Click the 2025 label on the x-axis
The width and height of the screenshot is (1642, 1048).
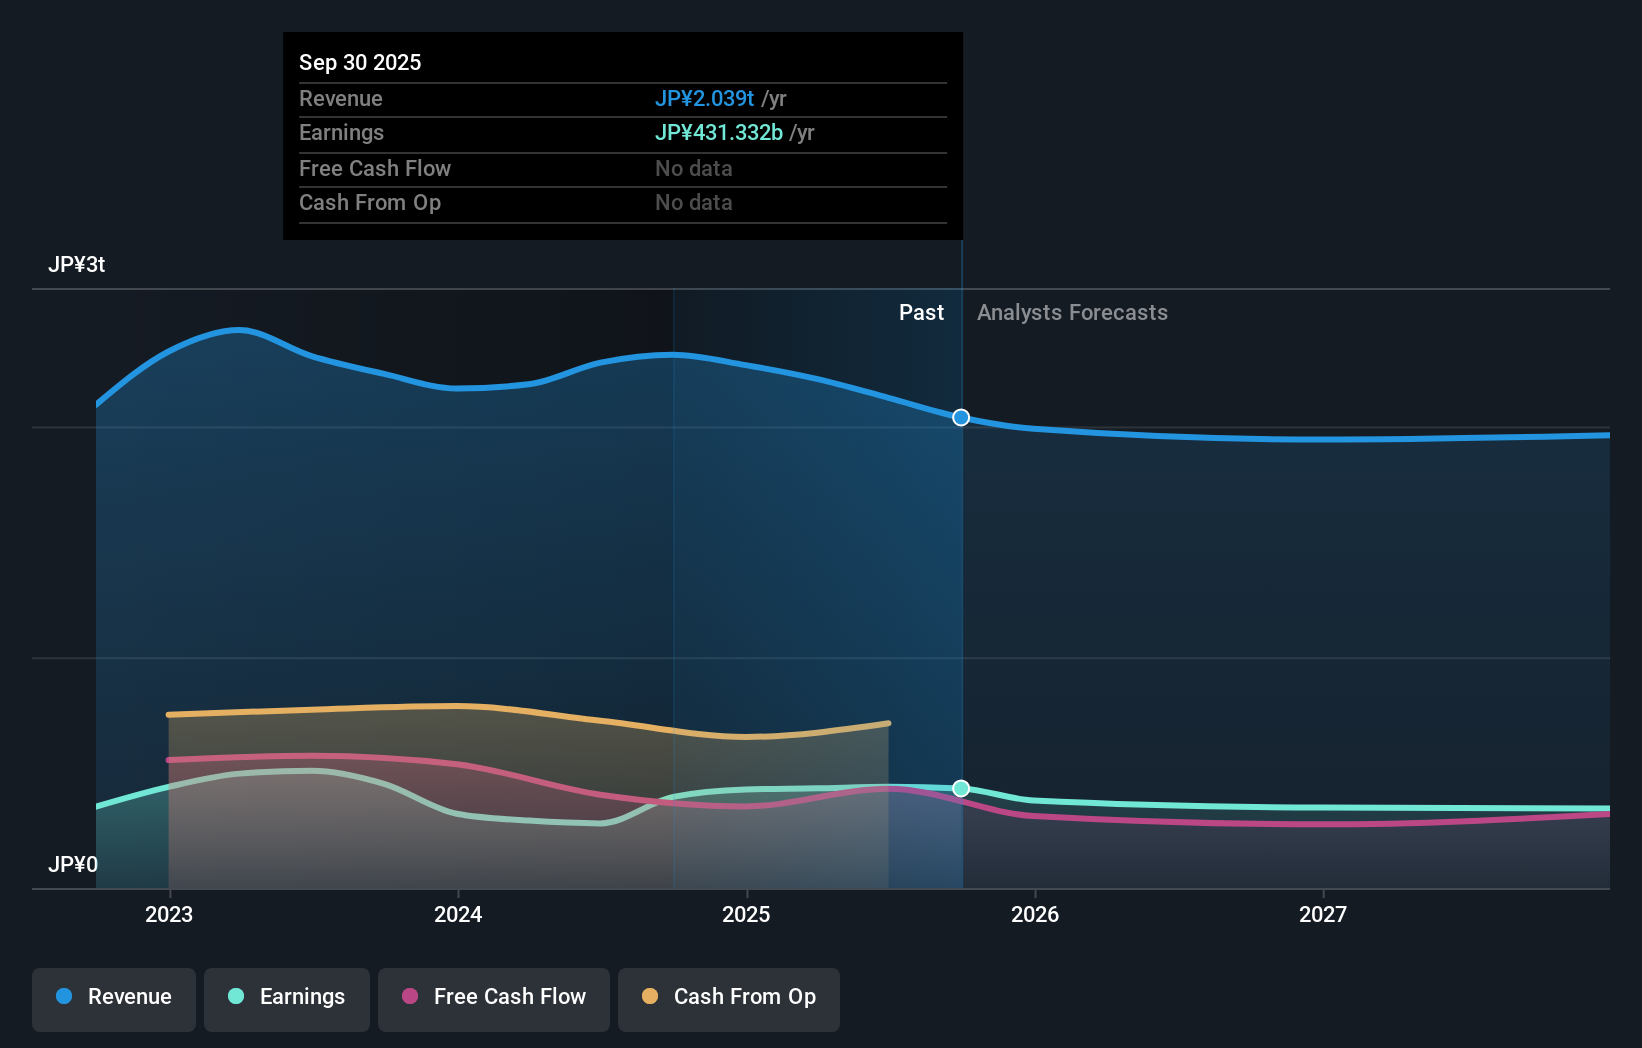click(x=747, y=914)
